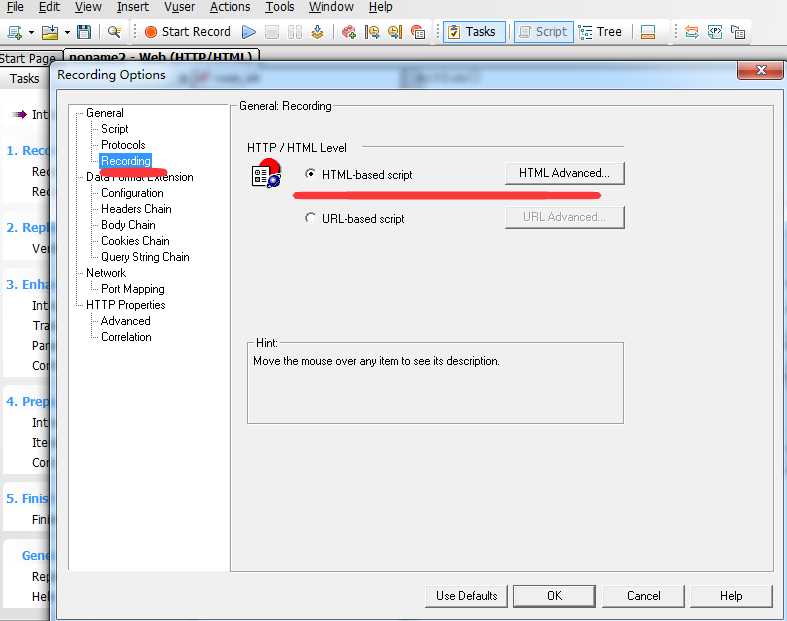The width and height of the screenshot is (787, 621).
Task: Click the Run replay play arrow icon
Action: click(249, 32)
